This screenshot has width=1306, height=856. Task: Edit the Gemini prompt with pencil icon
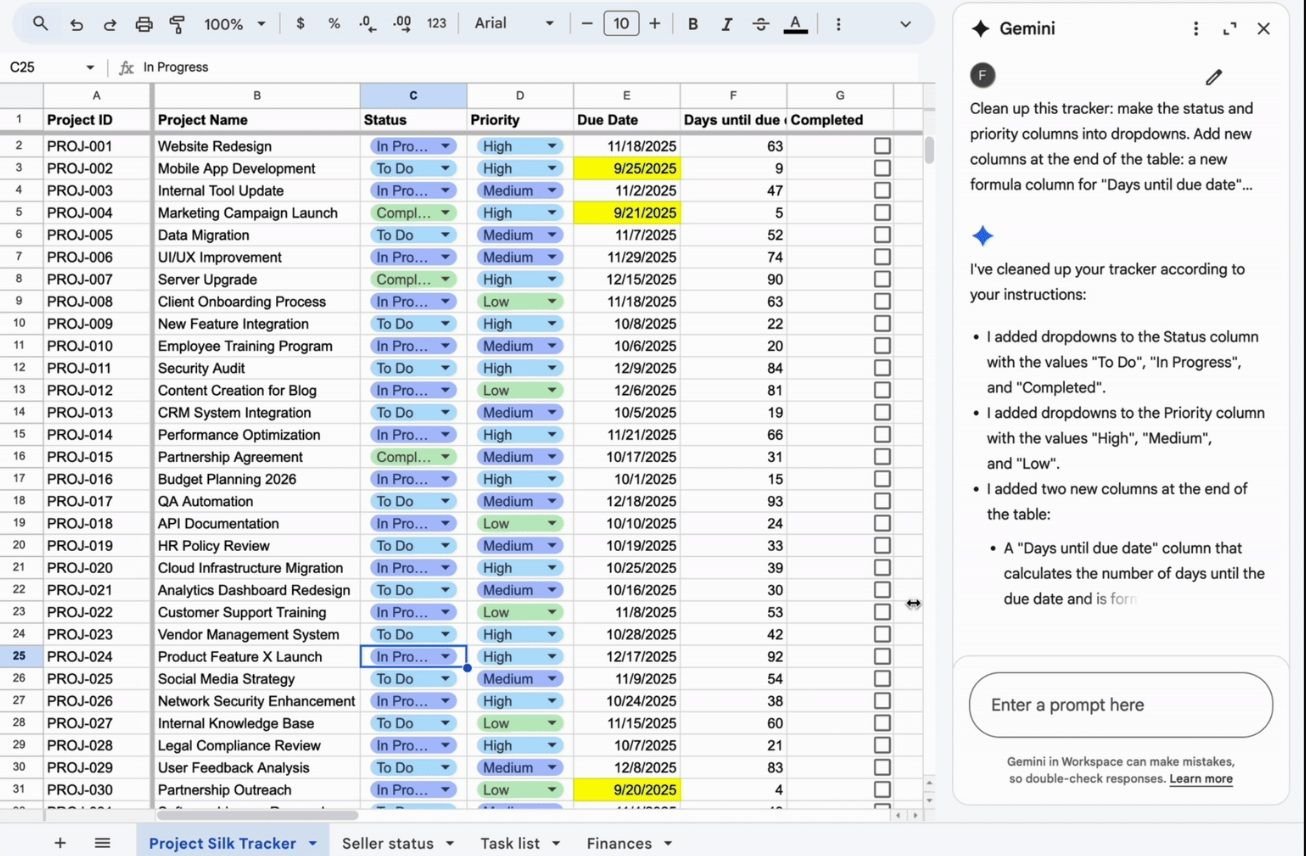(x=1213, y=77)
